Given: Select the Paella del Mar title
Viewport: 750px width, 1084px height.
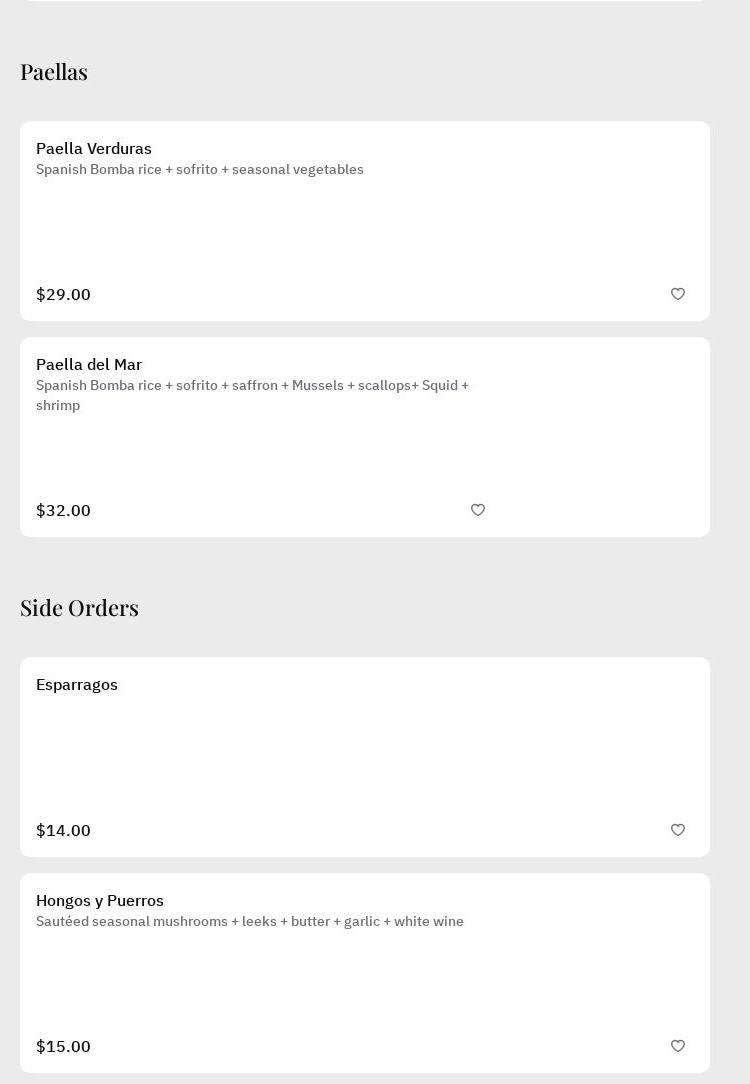Looking at the screenshot, I should pos(89,365).
